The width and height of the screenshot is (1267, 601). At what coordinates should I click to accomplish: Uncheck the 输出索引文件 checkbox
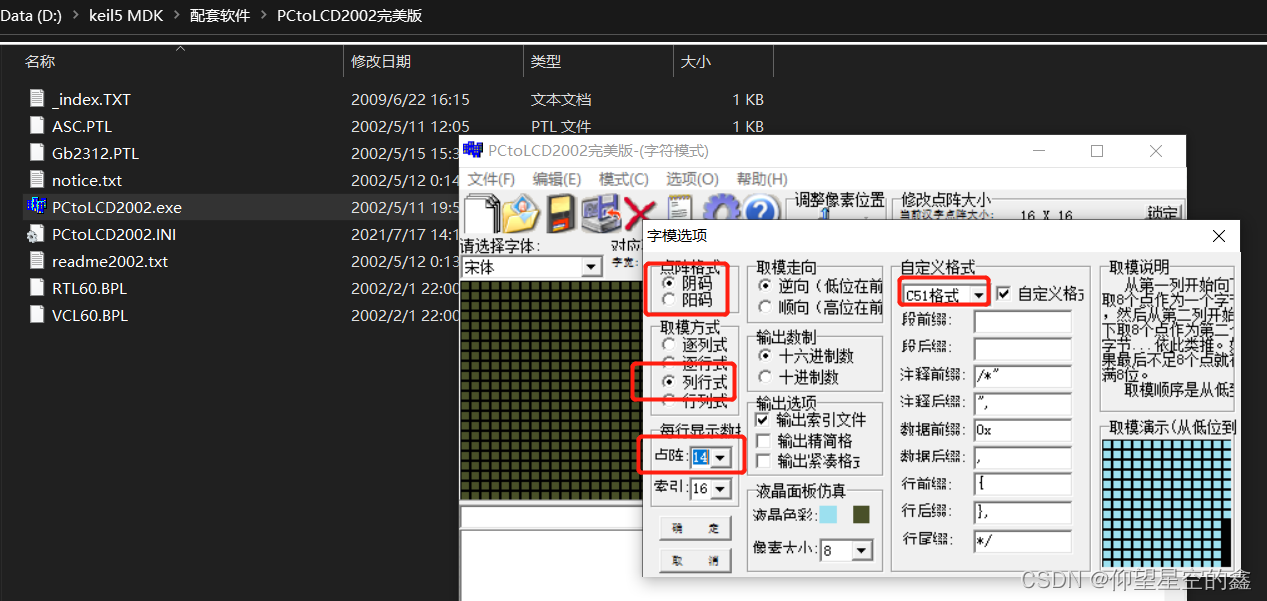(x=761, y=420)
